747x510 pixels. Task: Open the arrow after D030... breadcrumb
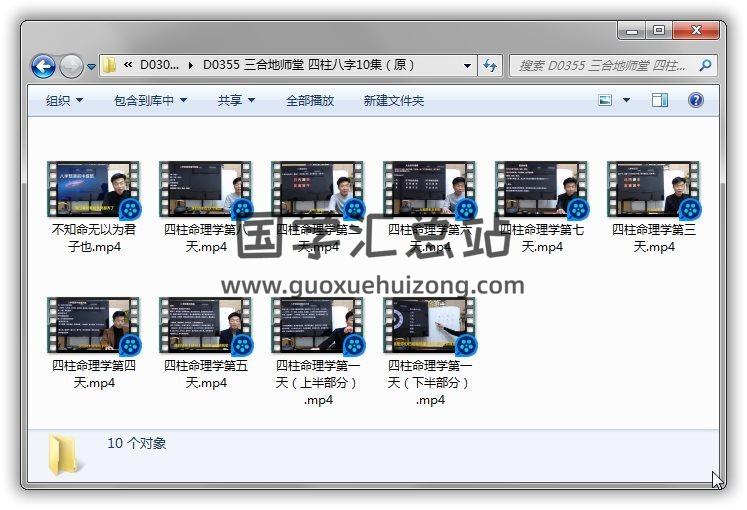191,65
